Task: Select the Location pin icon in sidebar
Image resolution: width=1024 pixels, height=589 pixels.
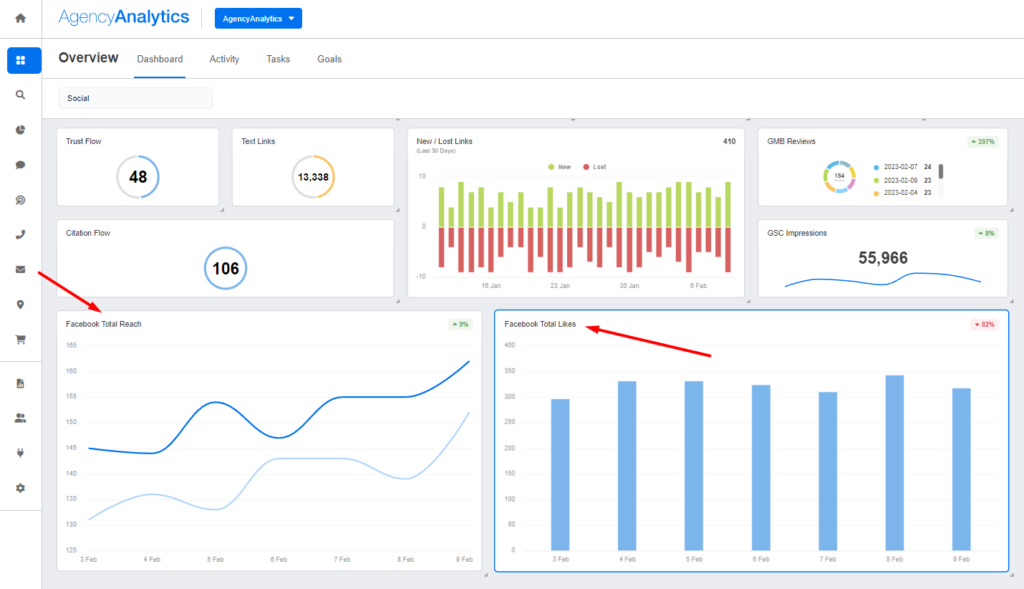Action: [x=20, y=304]
